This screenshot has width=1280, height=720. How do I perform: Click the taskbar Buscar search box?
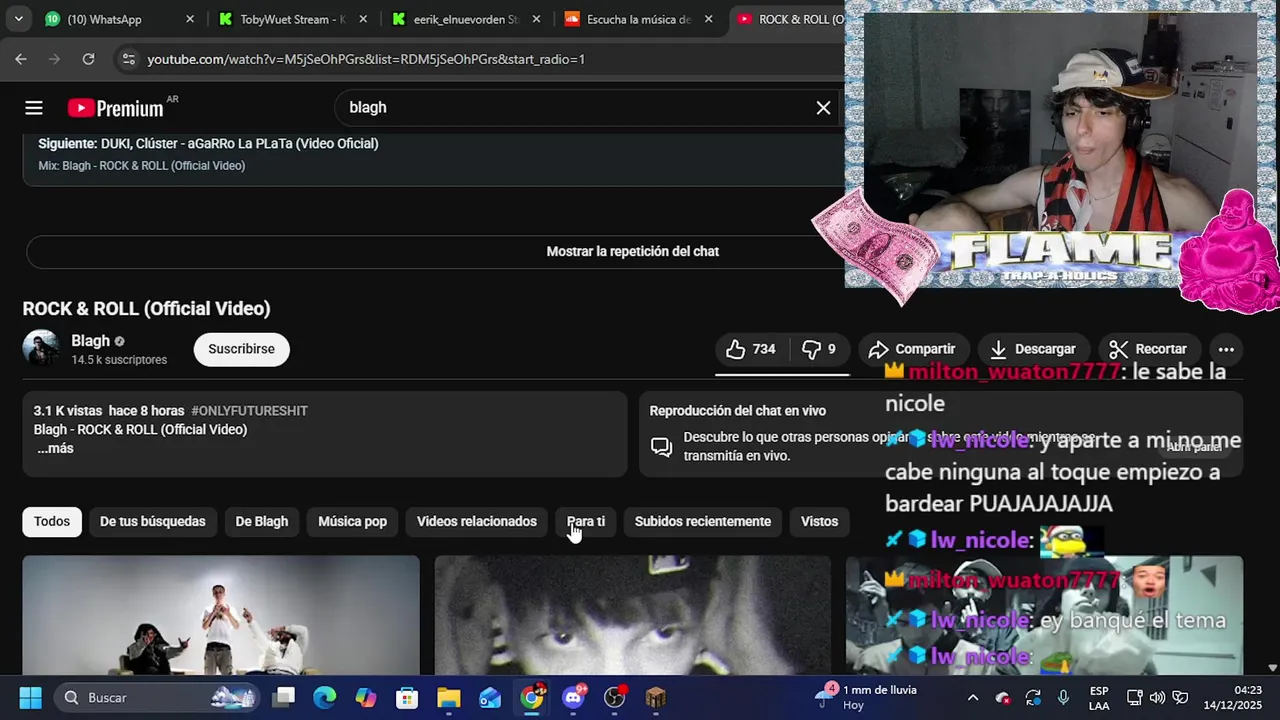click(155, 697)
